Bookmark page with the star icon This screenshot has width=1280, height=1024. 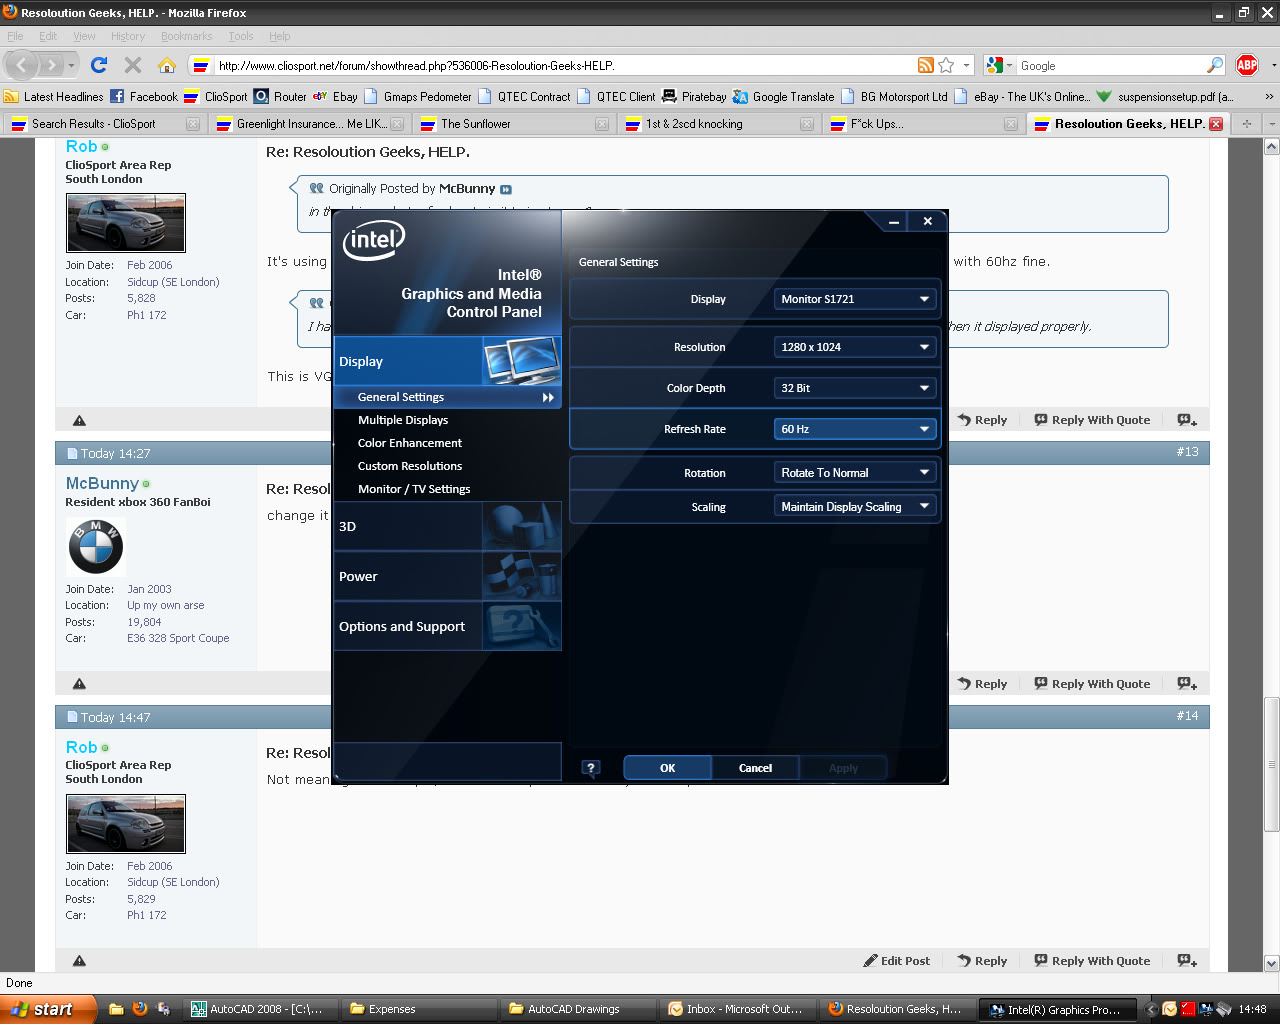click(x=946, y=65)
